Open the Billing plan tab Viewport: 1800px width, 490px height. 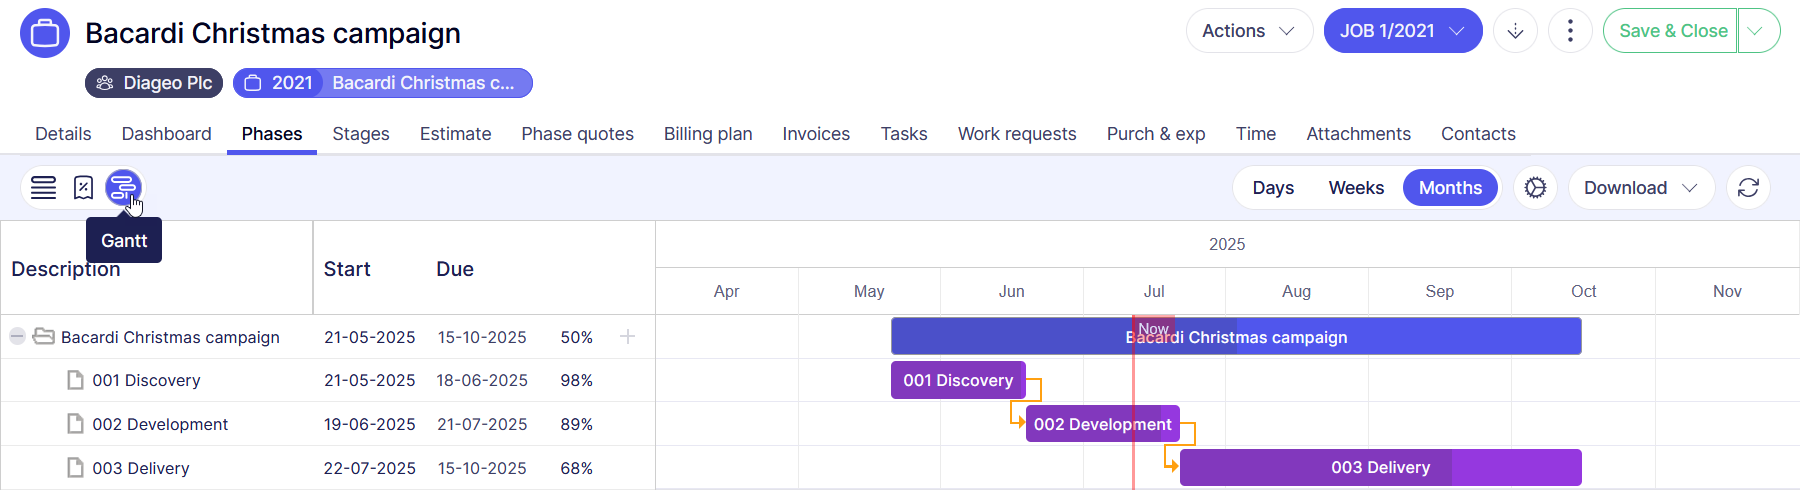click(708, 134)
